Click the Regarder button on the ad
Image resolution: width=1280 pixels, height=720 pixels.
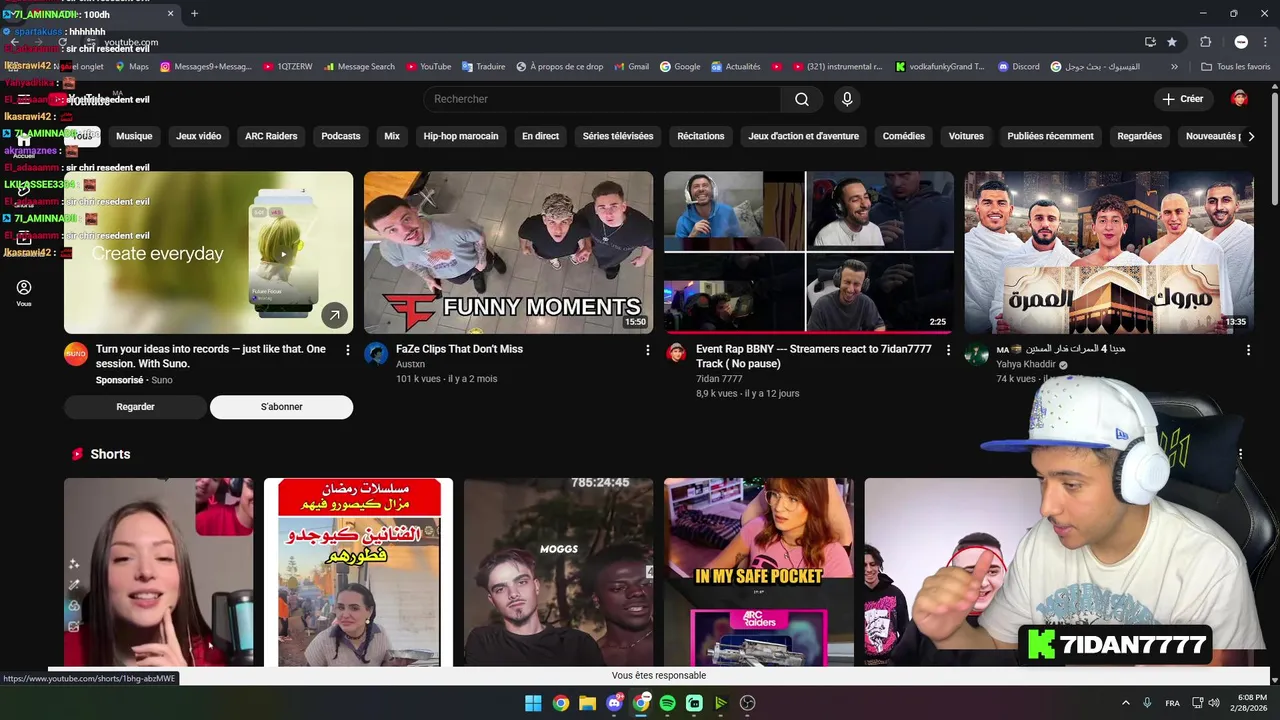click(x=135, y=407)
